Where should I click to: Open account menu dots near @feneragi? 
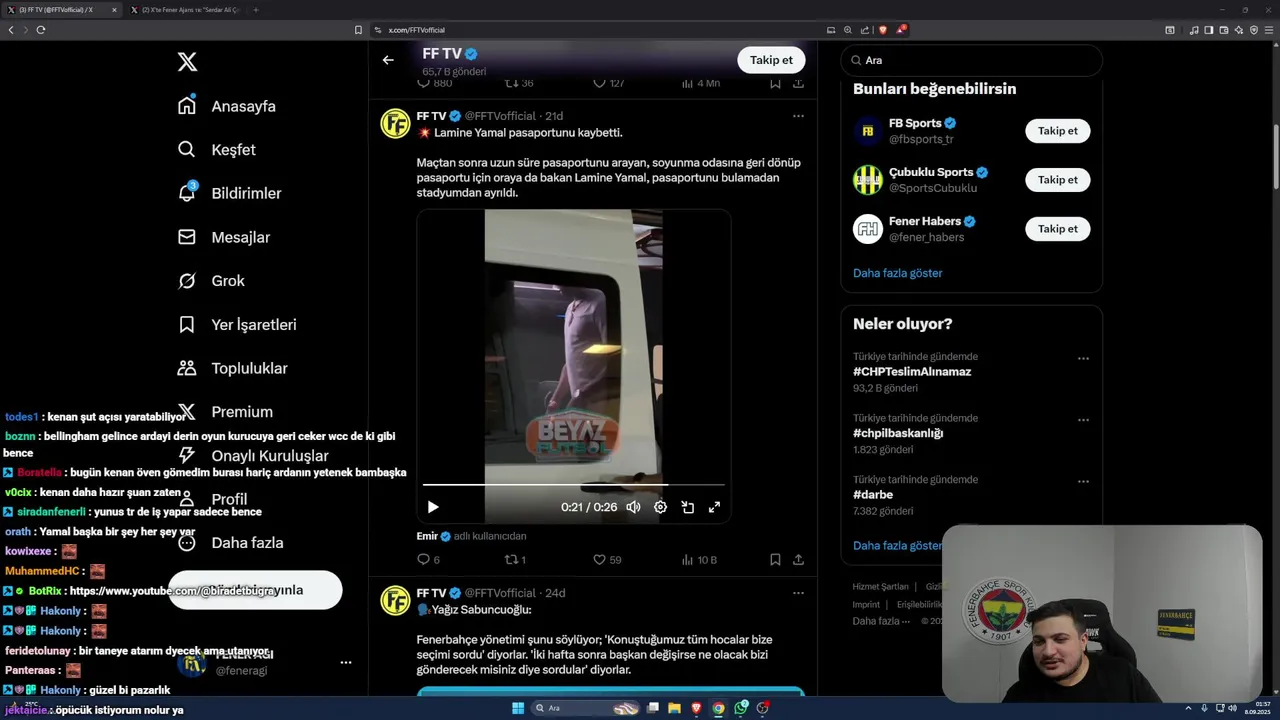(x=346, y=662)
